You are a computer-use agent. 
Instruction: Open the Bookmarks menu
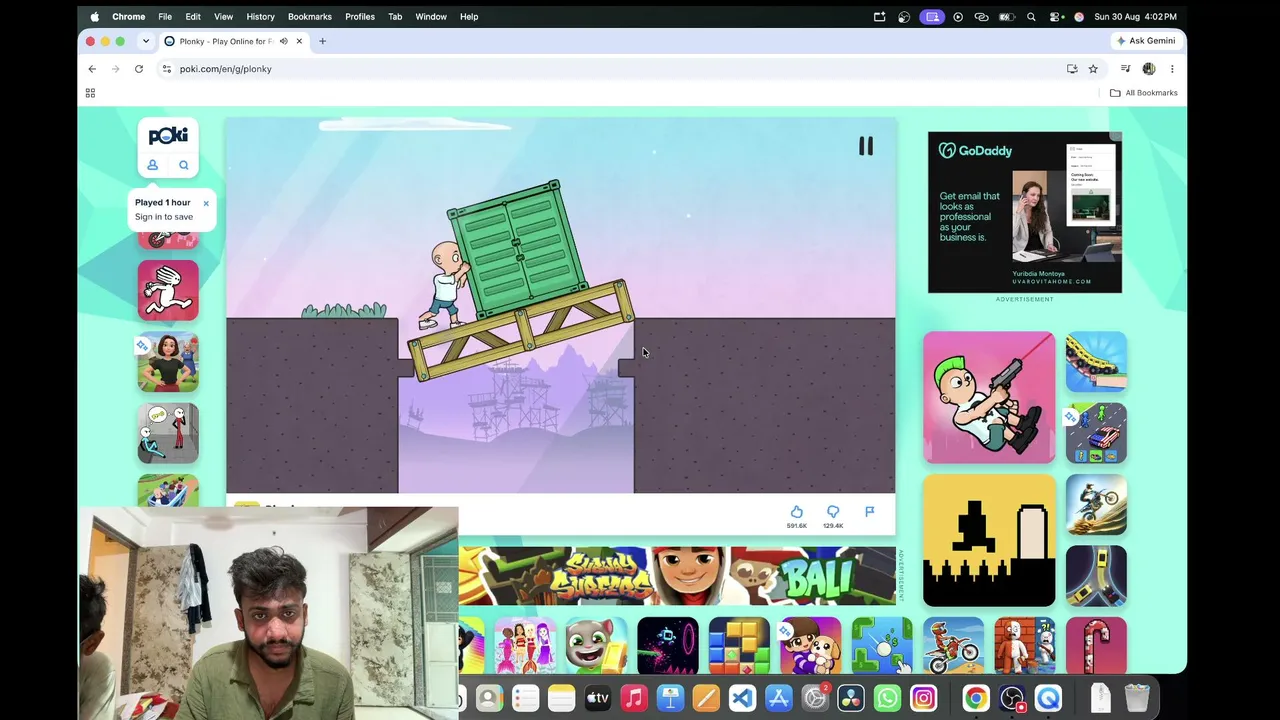point(310,16)
